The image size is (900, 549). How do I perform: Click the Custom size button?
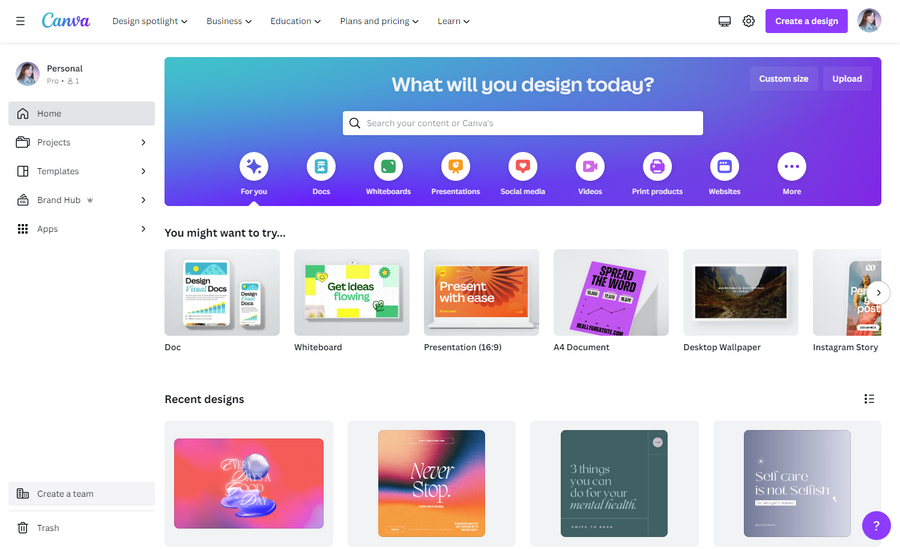pyautogui.click(x=783, y=79)
